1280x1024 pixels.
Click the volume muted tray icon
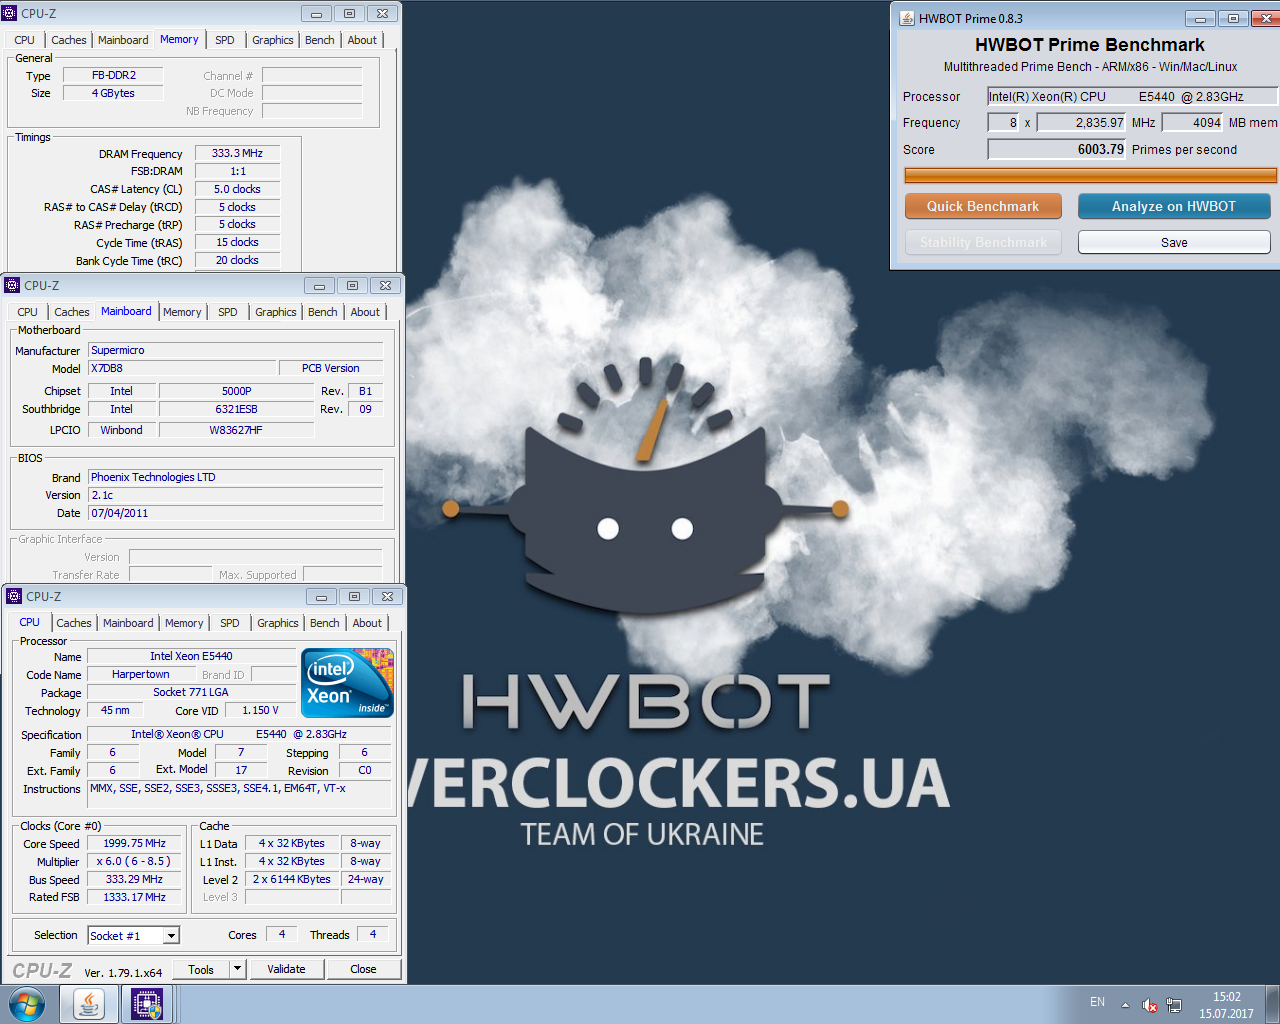1150,1005
